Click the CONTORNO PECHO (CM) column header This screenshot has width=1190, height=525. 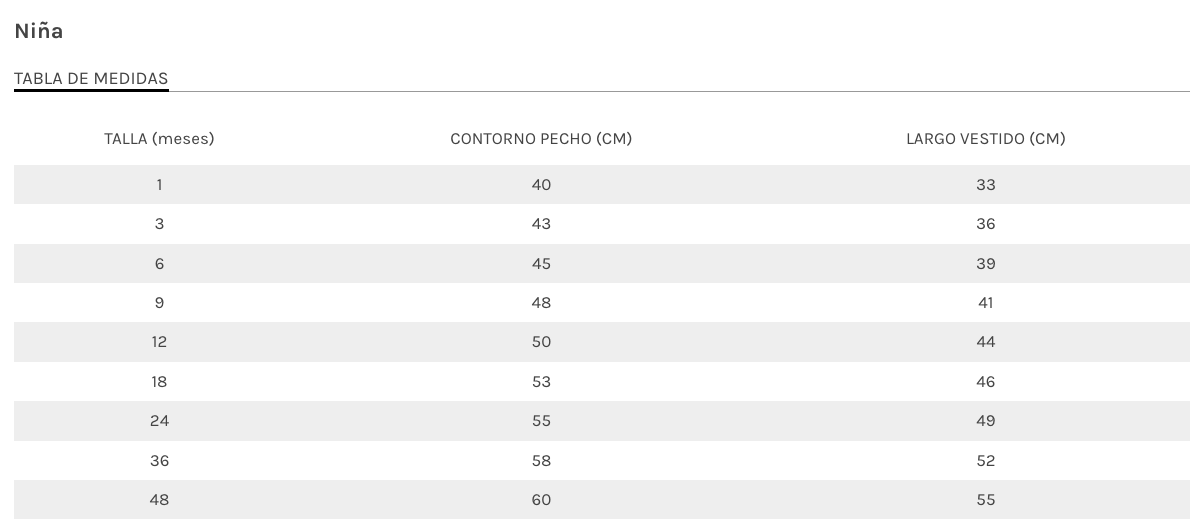coord(541,139)
